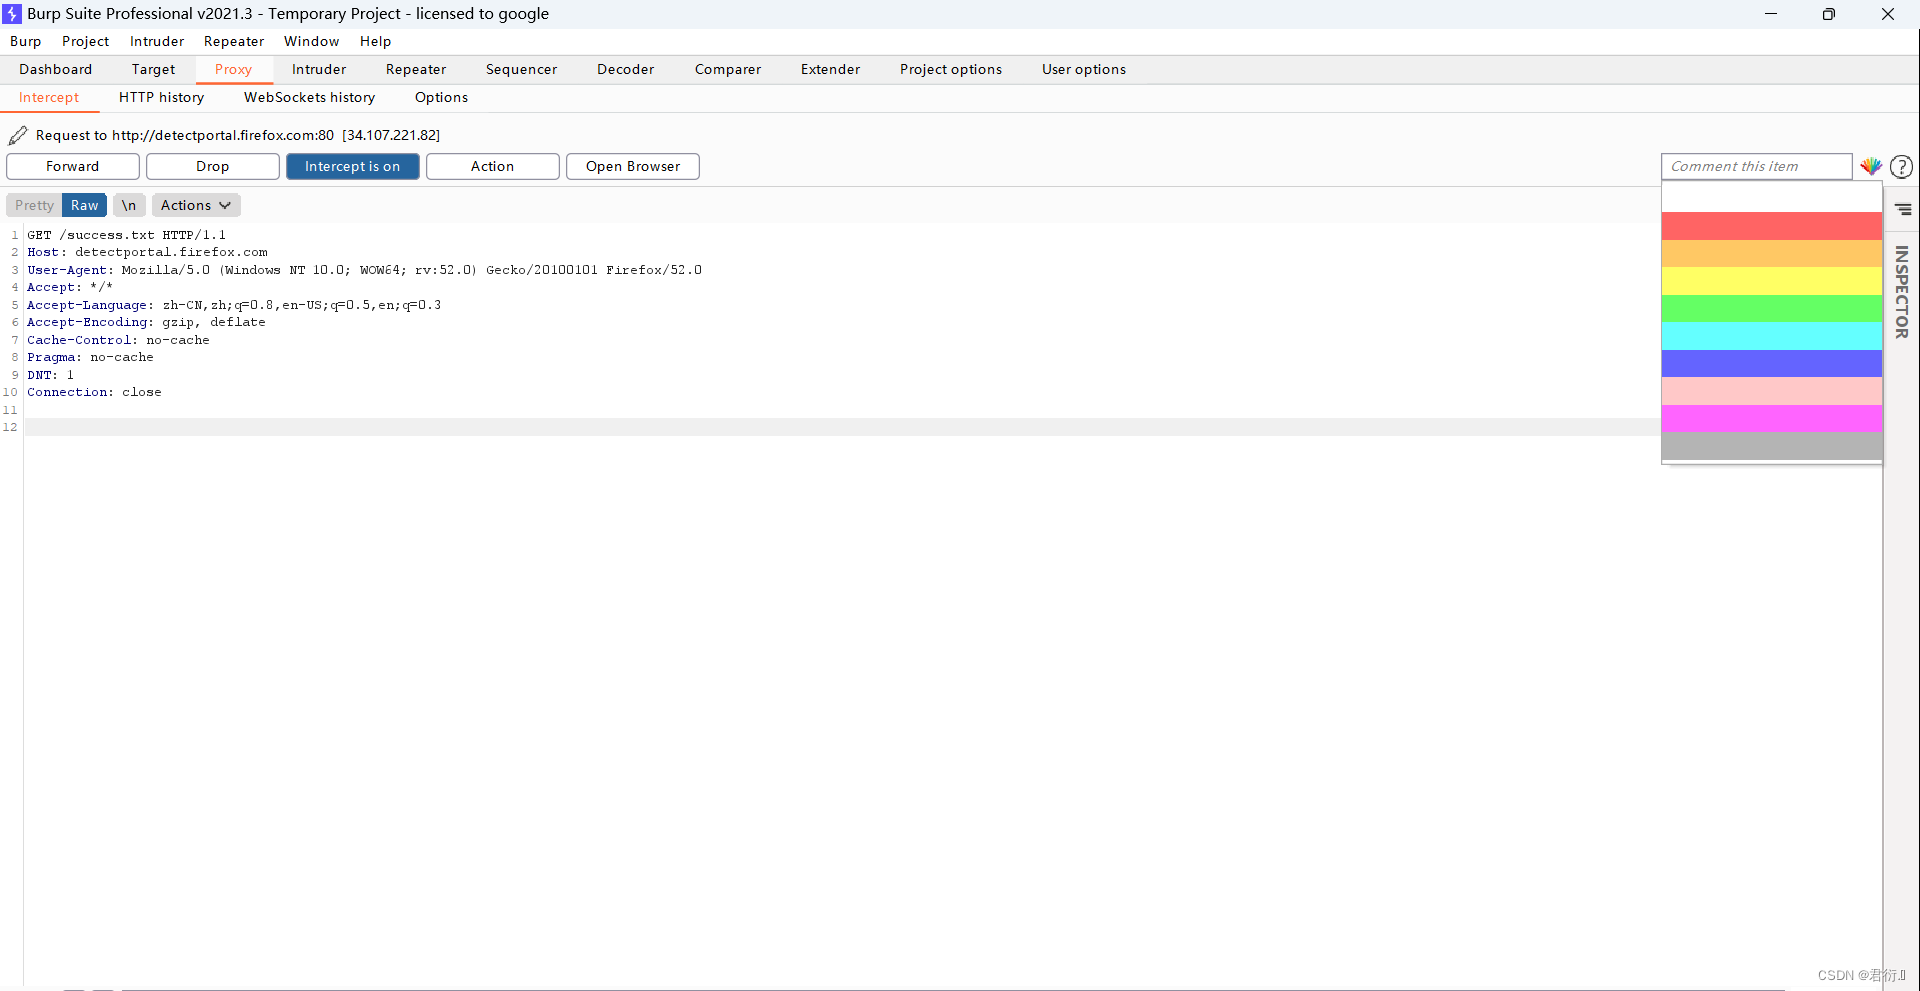Image resolution: width=1920 pixels, height=991 pixels.
Task: Open the Window menu
Action: pos(311,41)
